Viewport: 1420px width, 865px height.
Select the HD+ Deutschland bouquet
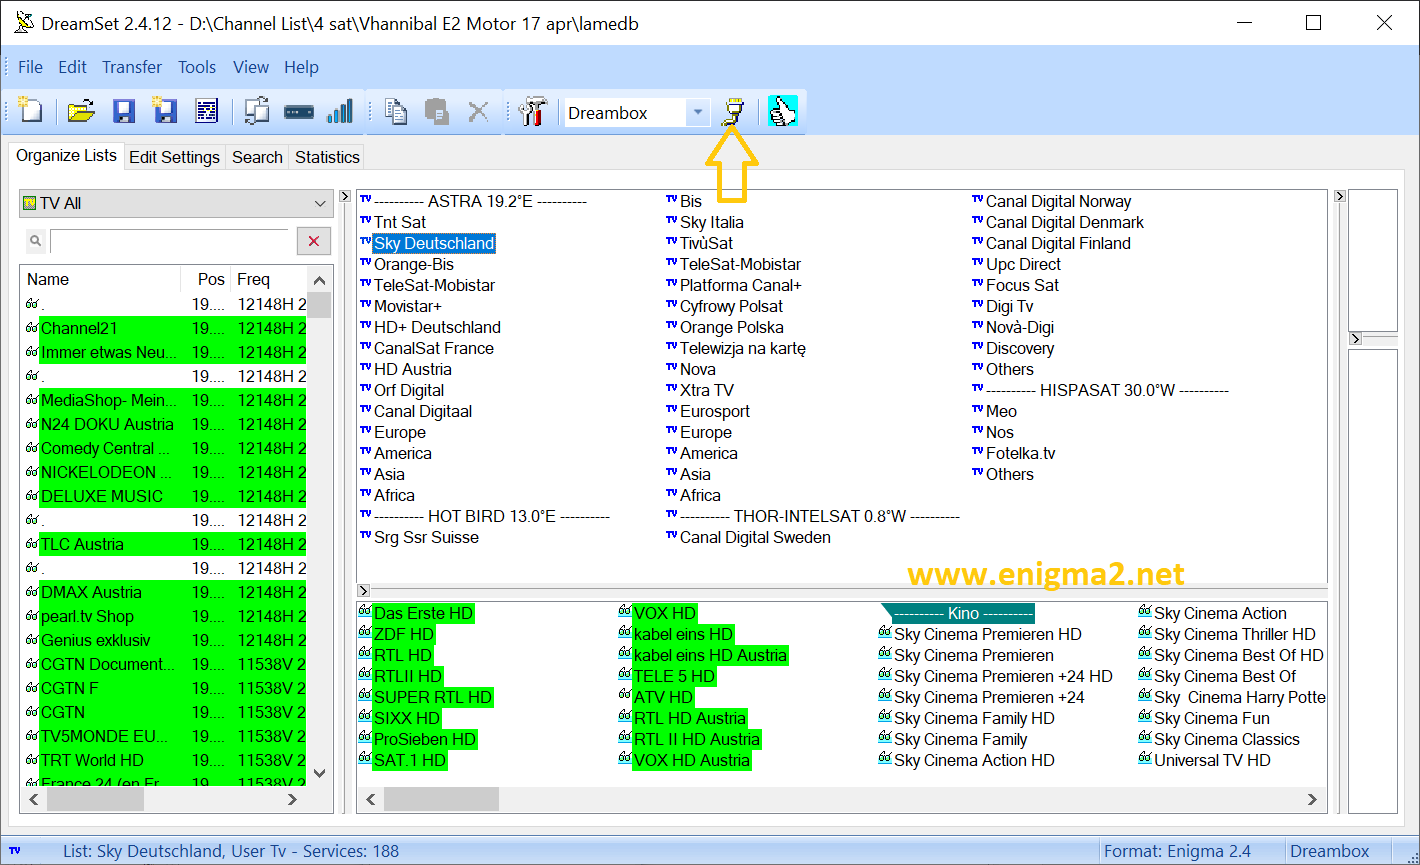click(x=437, y=327)
